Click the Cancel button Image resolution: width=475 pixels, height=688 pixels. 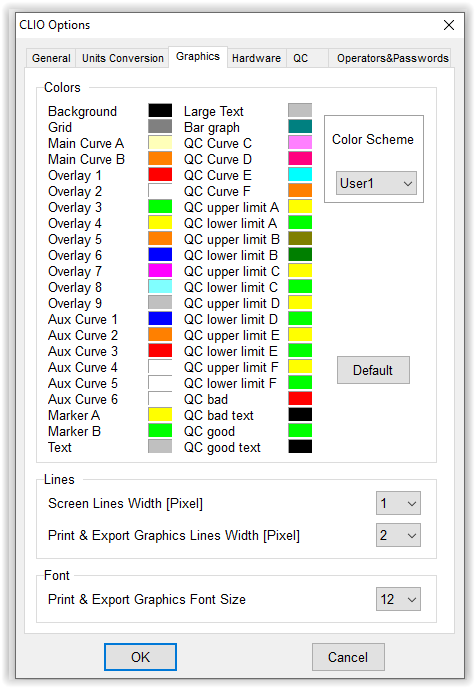pyautogui.click(x=348, y=657)
